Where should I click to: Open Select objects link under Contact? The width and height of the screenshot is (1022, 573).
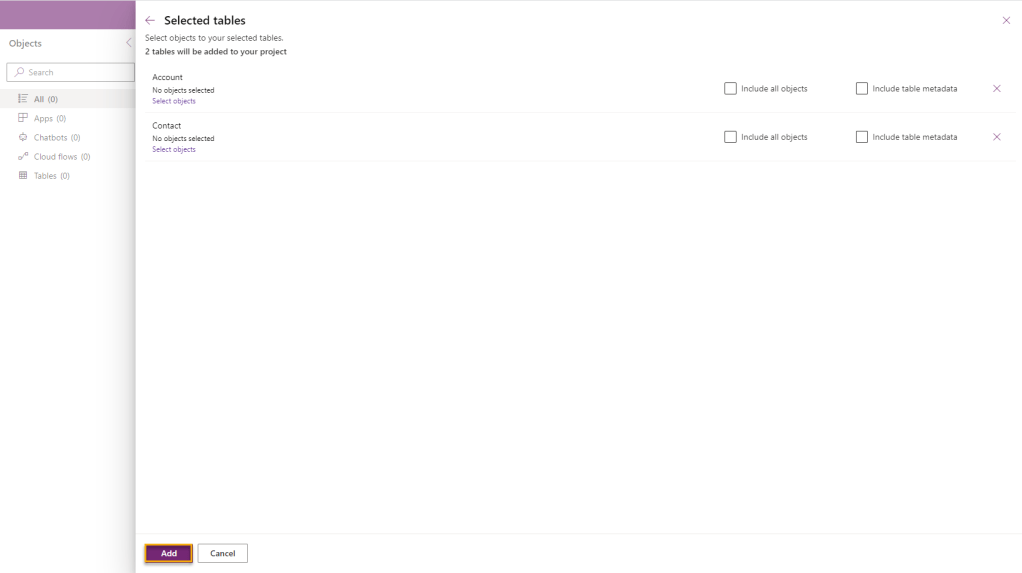click(x=174, y=149)
